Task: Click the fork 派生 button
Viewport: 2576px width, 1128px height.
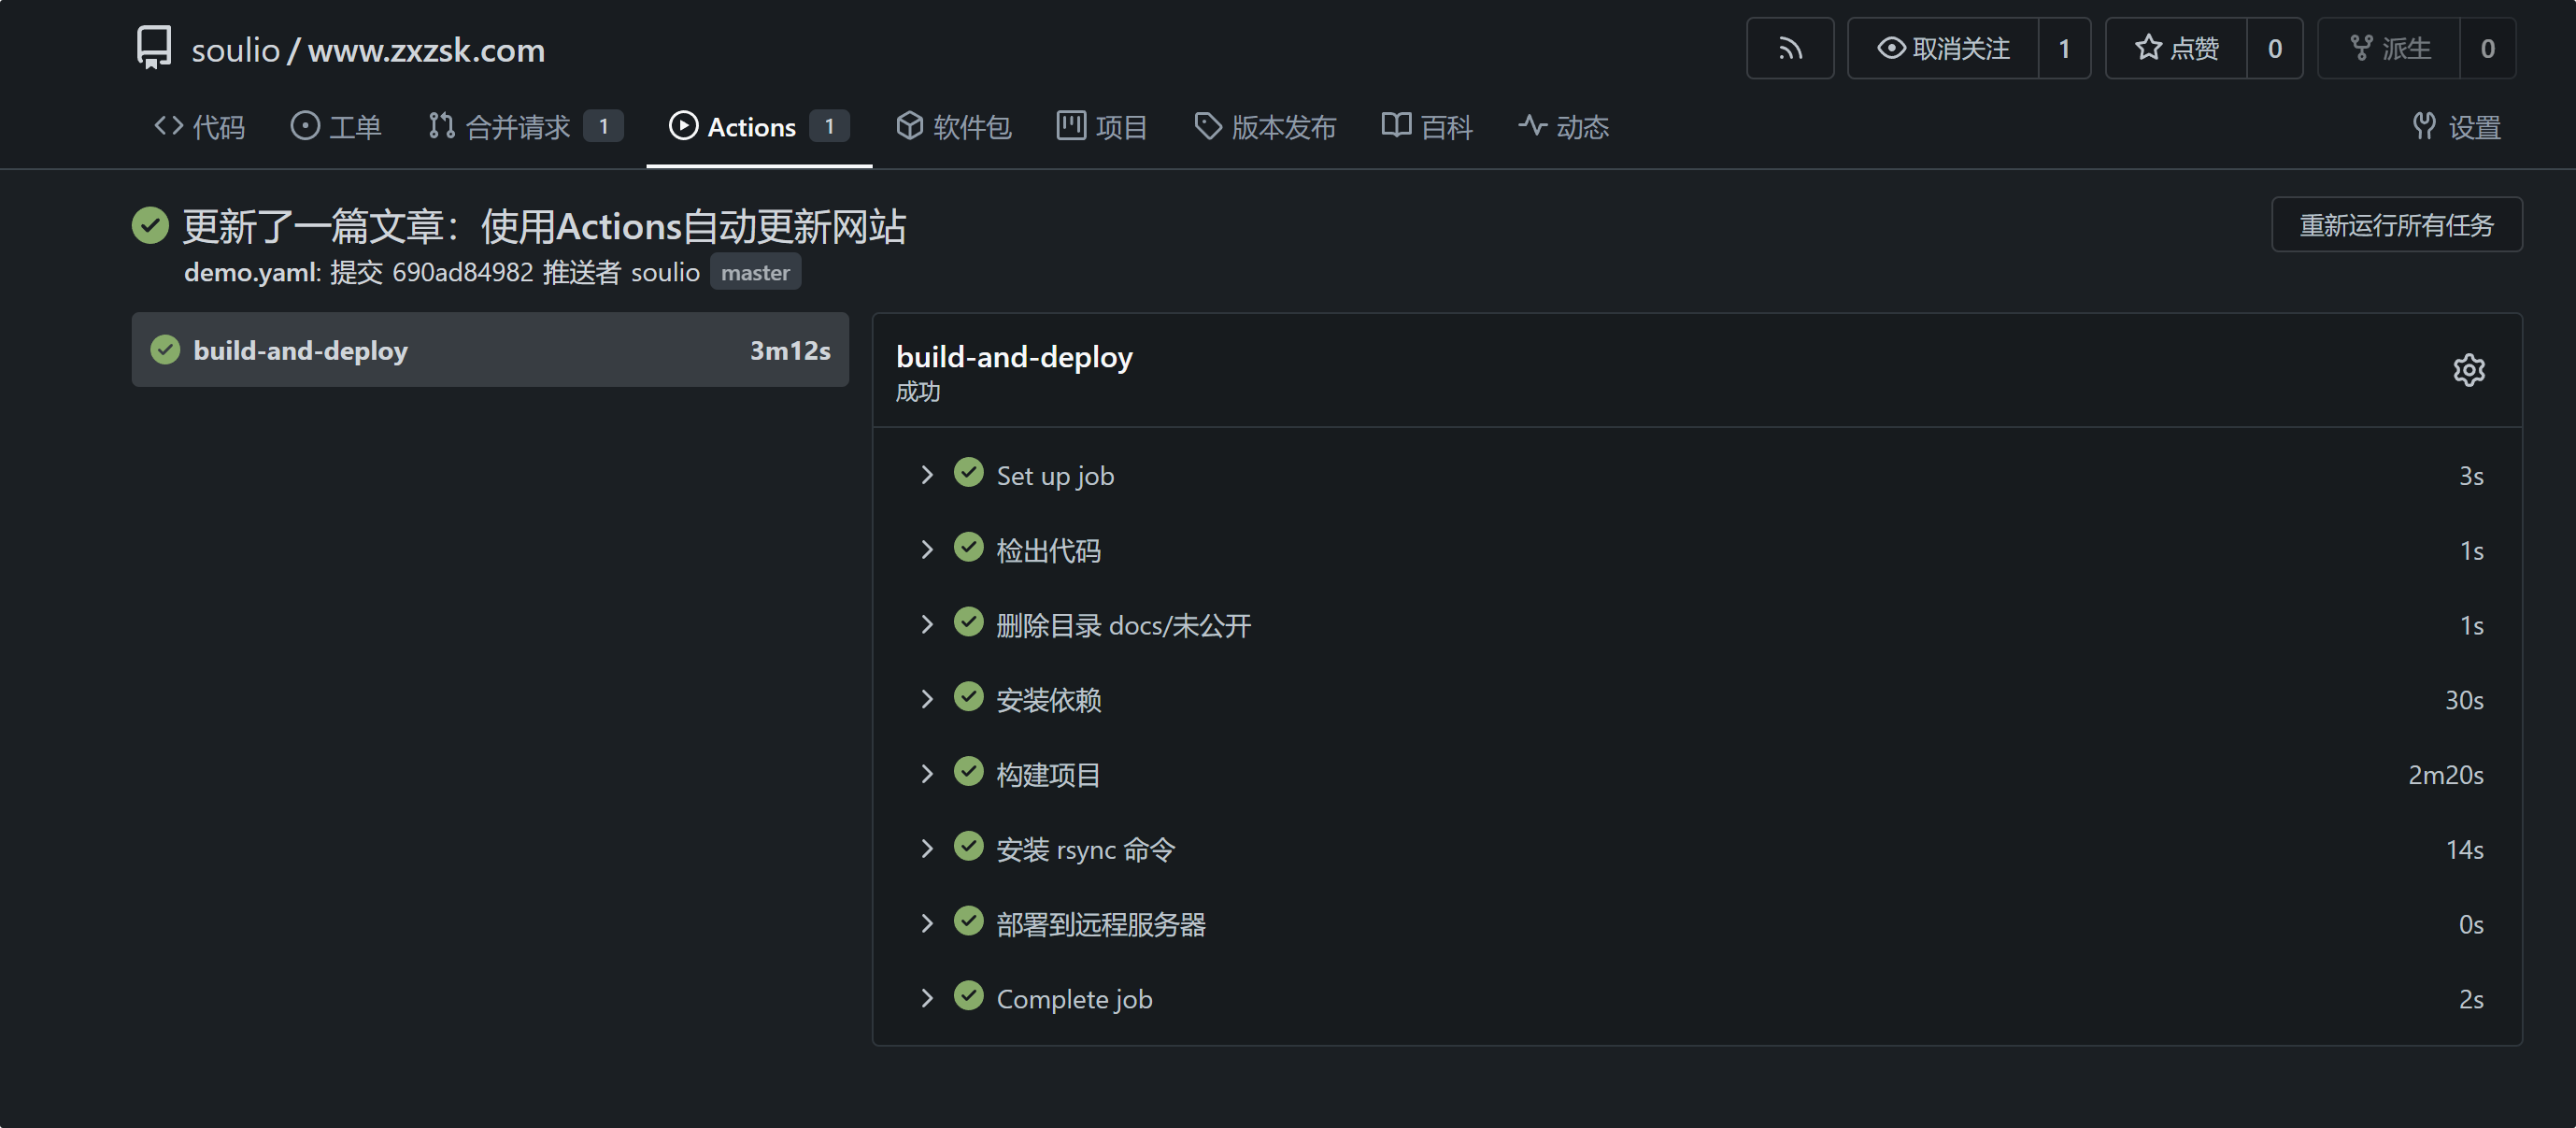Action: click(x=2389, y=48)
